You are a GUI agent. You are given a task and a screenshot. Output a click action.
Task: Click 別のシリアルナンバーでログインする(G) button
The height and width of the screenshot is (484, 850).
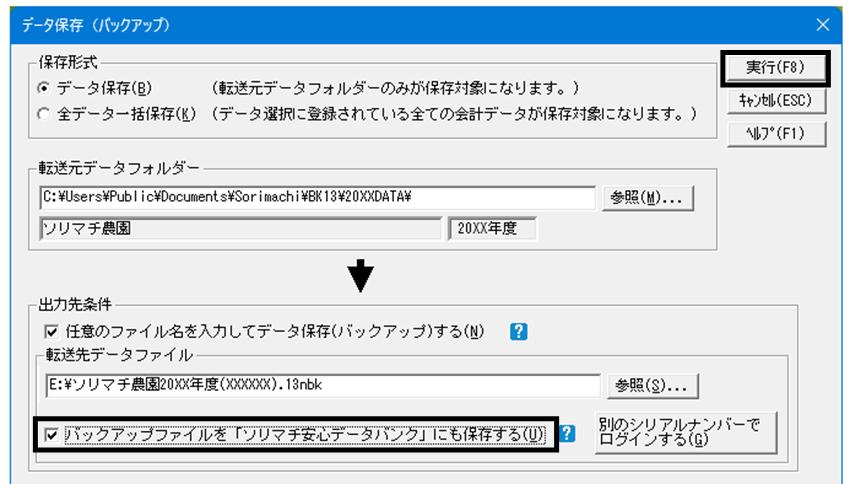(x=686, y=433)
